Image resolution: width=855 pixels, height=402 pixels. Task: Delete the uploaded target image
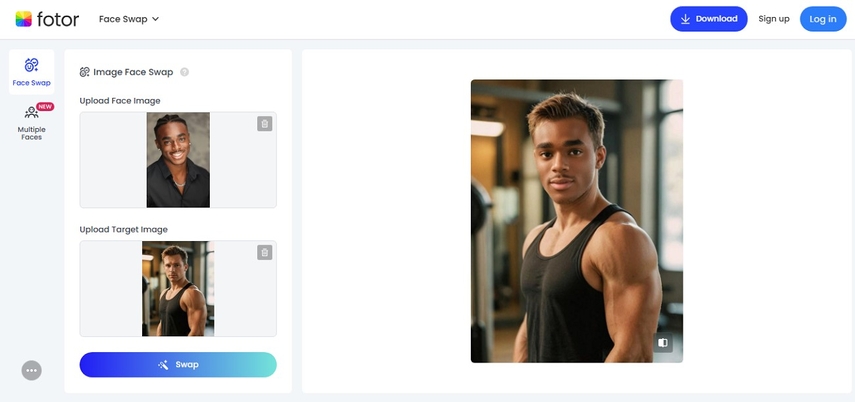(264, 253)
